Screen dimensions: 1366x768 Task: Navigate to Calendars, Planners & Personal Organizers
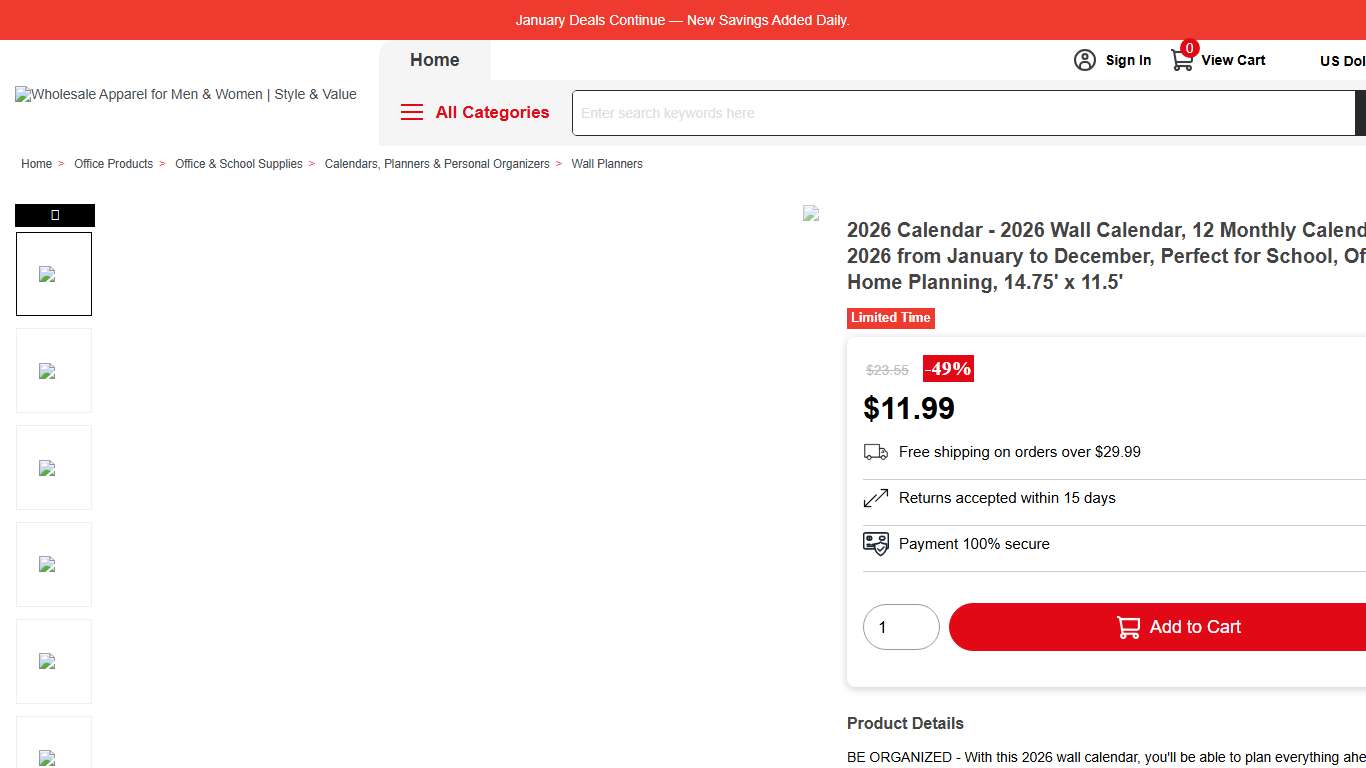(x=437, y=164)
